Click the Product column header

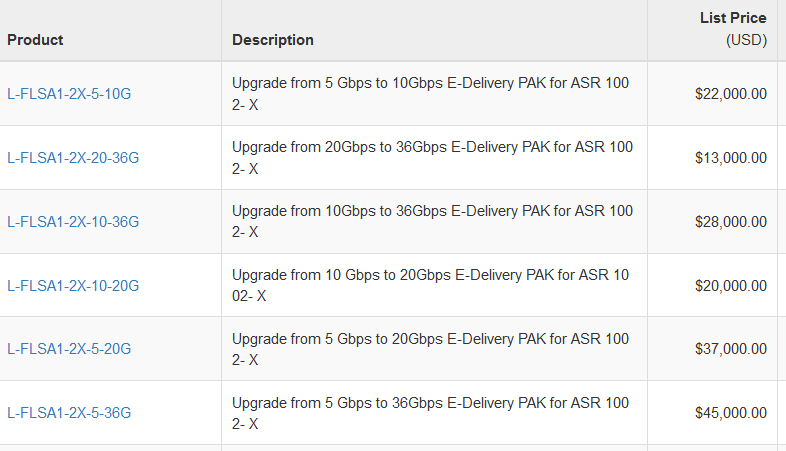[x=35, y=40]
